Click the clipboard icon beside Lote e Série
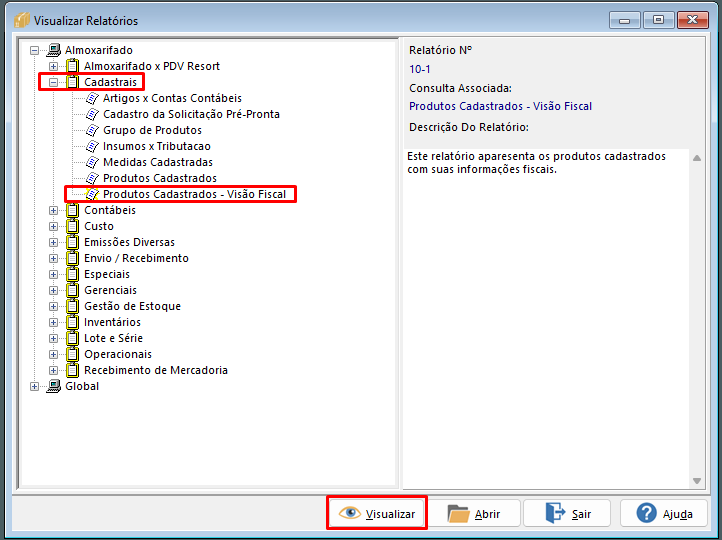The image size is (722, 540). click(x=72, y=338)
